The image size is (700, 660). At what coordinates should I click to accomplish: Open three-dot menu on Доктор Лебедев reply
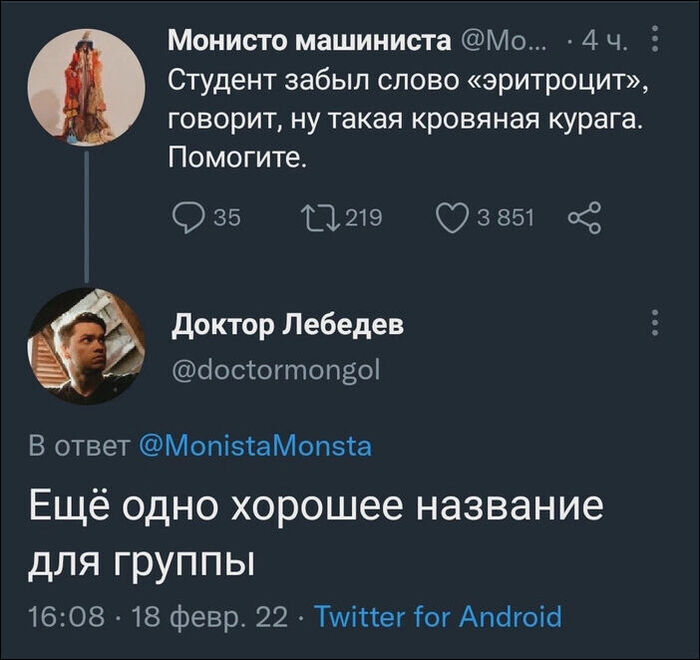point(654,323)
